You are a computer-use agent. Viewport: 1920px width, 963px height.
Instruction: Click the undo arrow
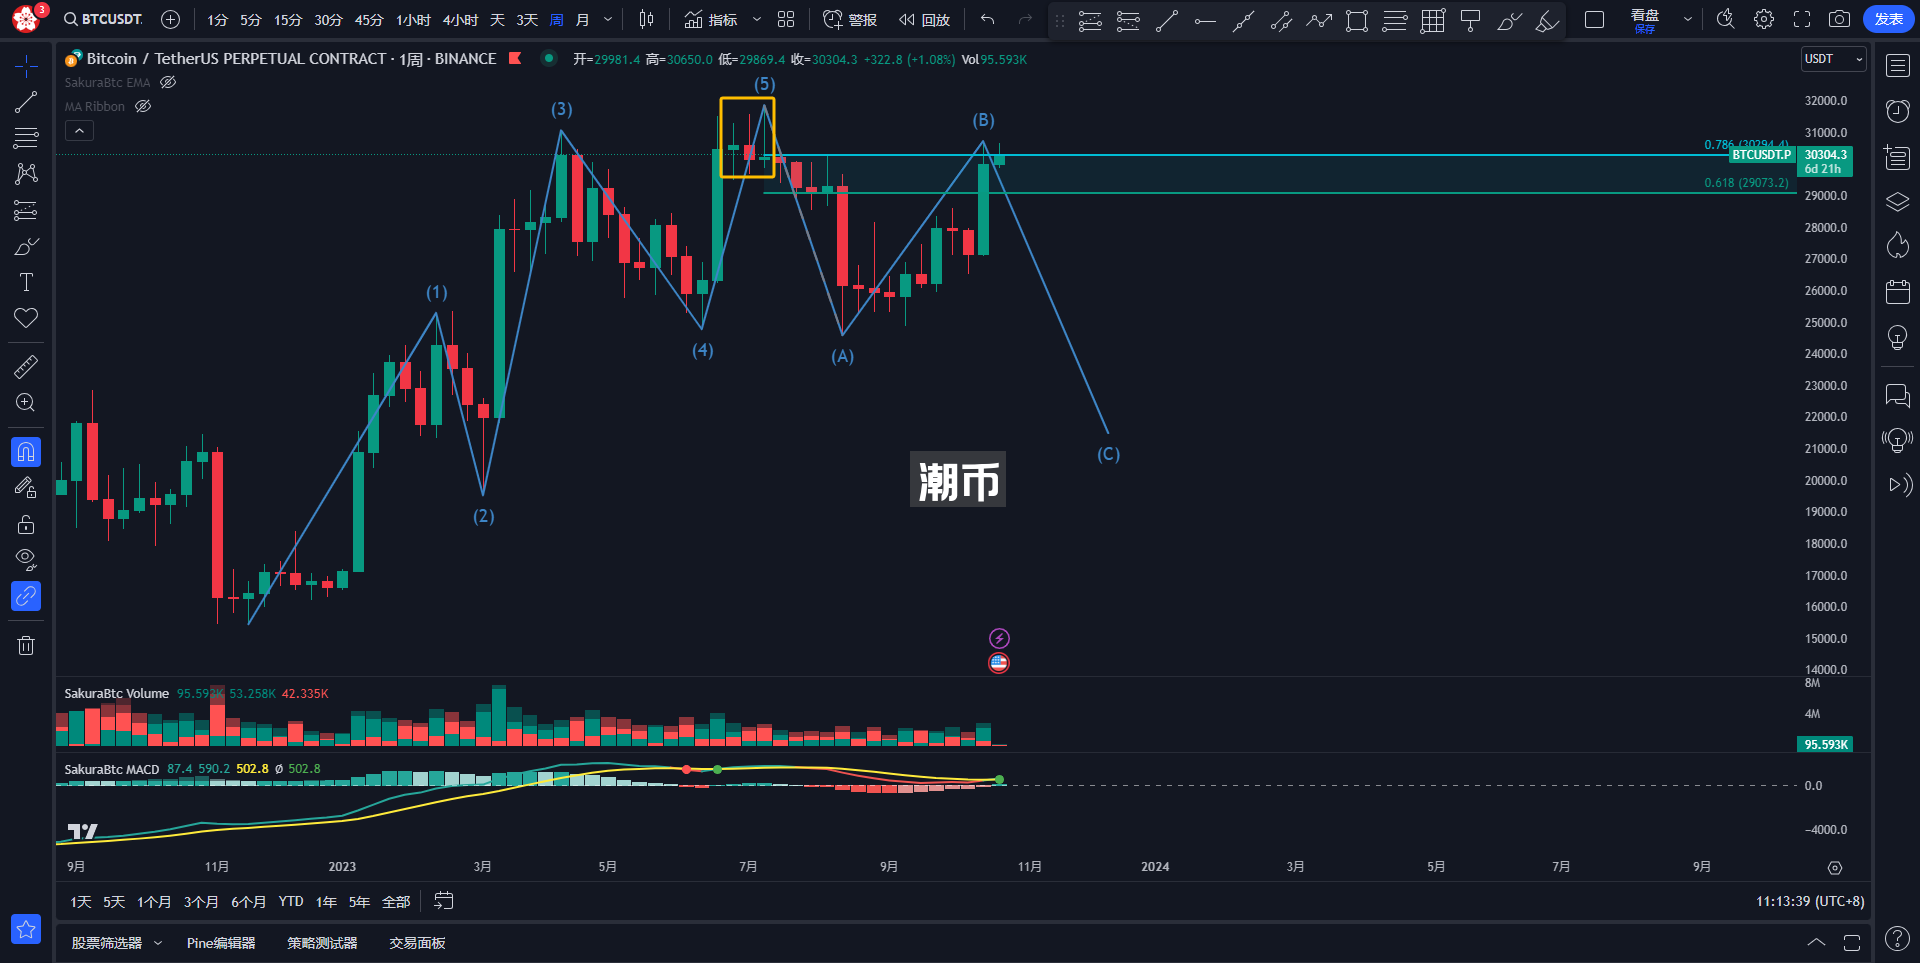(988, 19)
